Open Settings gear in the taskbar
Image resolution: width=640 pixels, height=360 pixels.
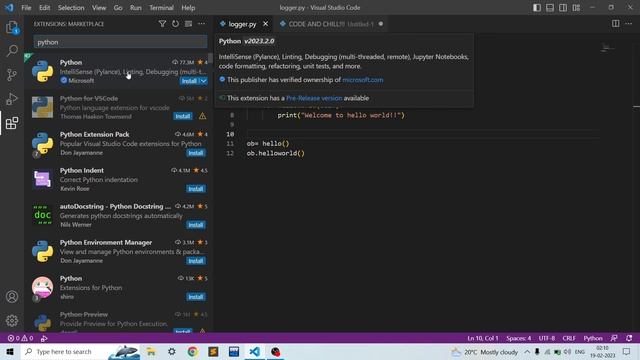pos(171,352)
